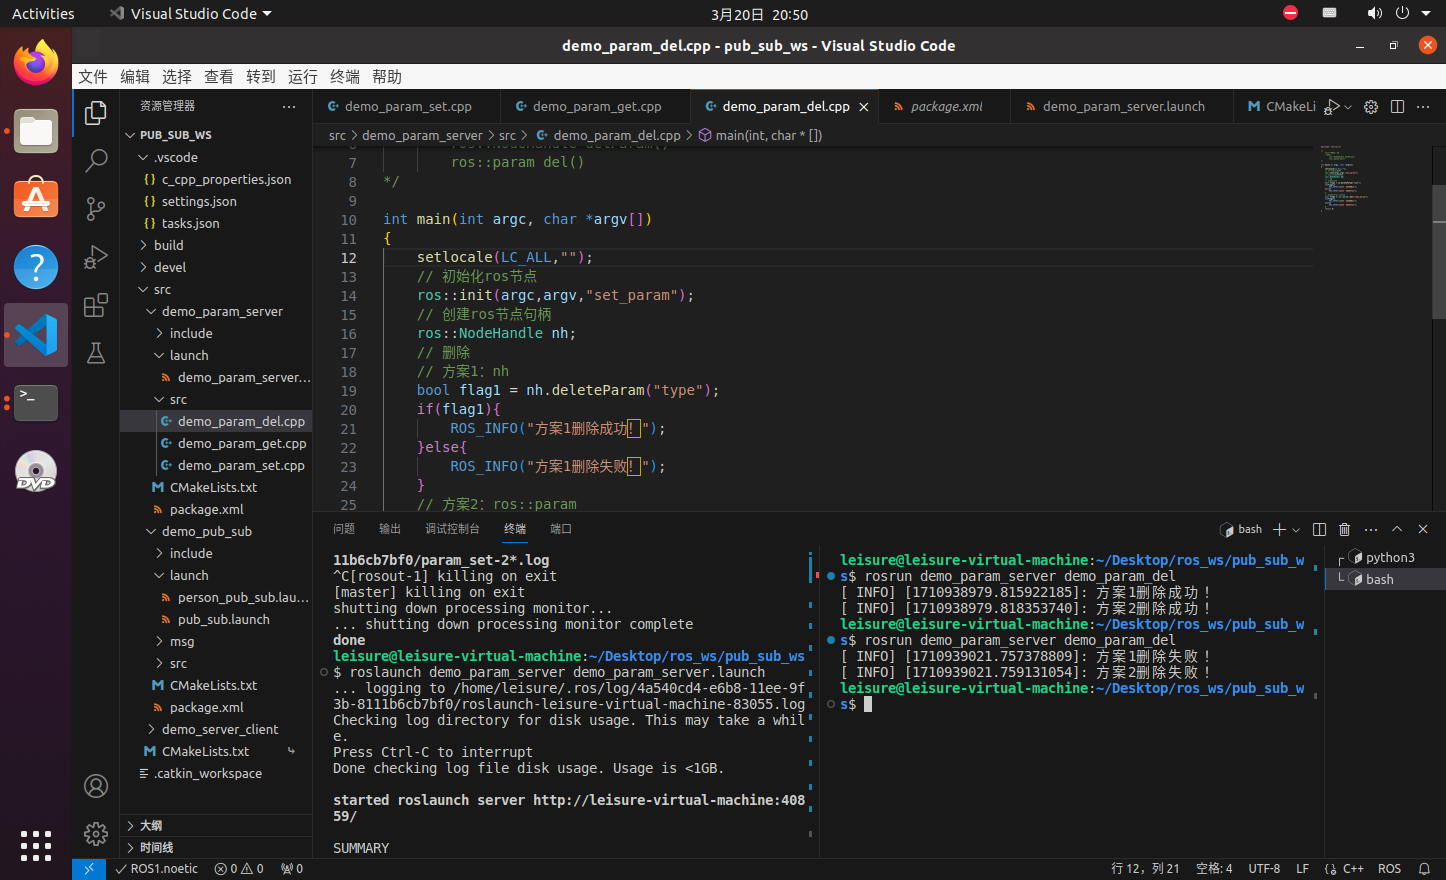
Task: Open the Accounts icon in activity bar
Action: (x=96, y=786)
